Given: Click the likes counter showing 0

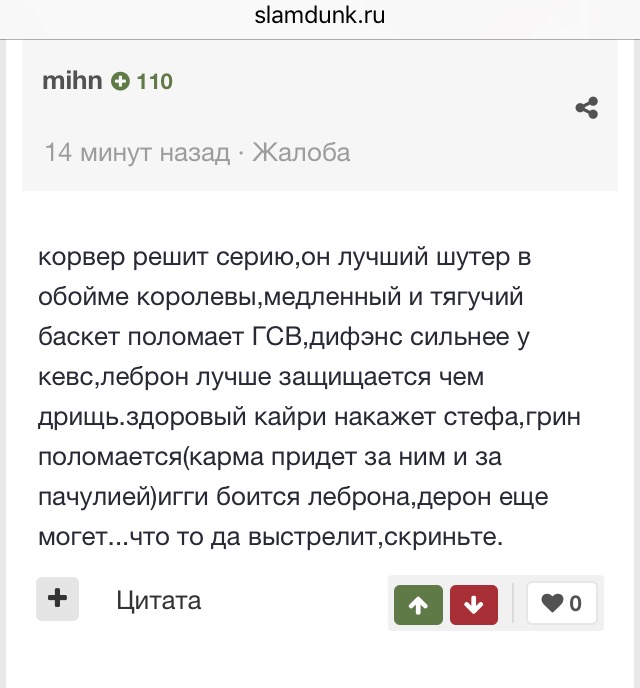Looking at the screenshot, I should pos(576,604).
